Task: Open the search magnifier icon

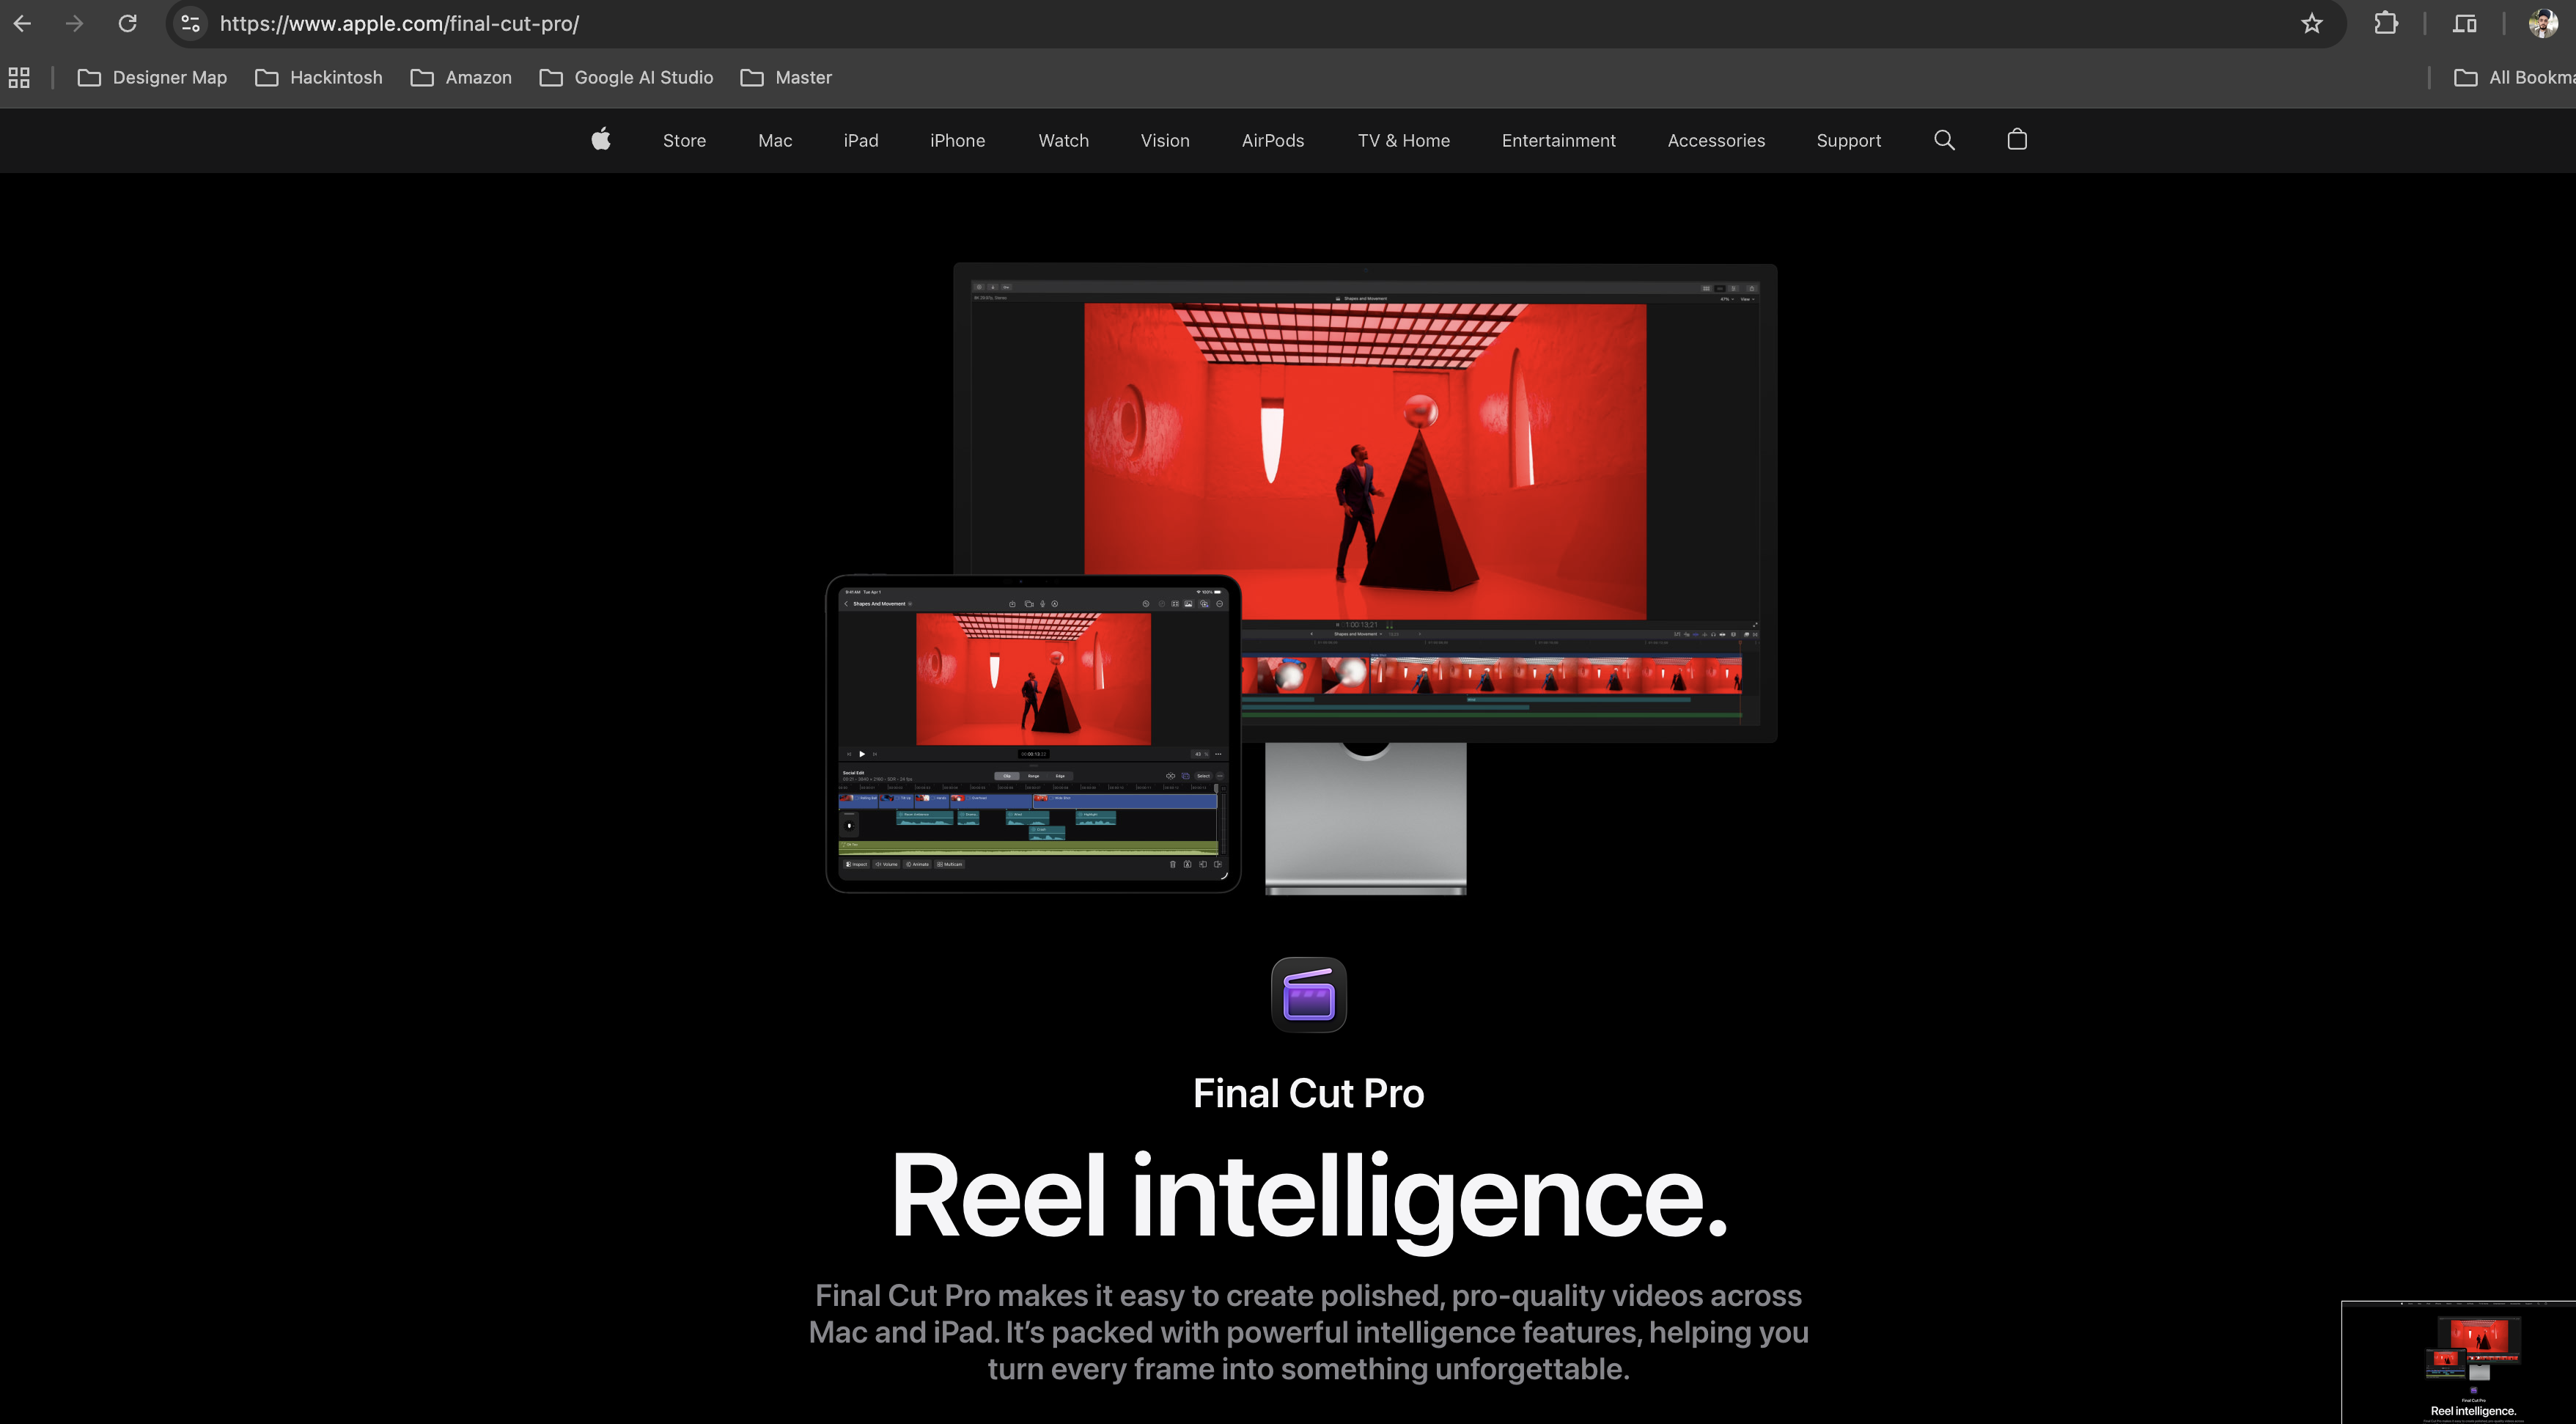Action: coord(1944,140)
